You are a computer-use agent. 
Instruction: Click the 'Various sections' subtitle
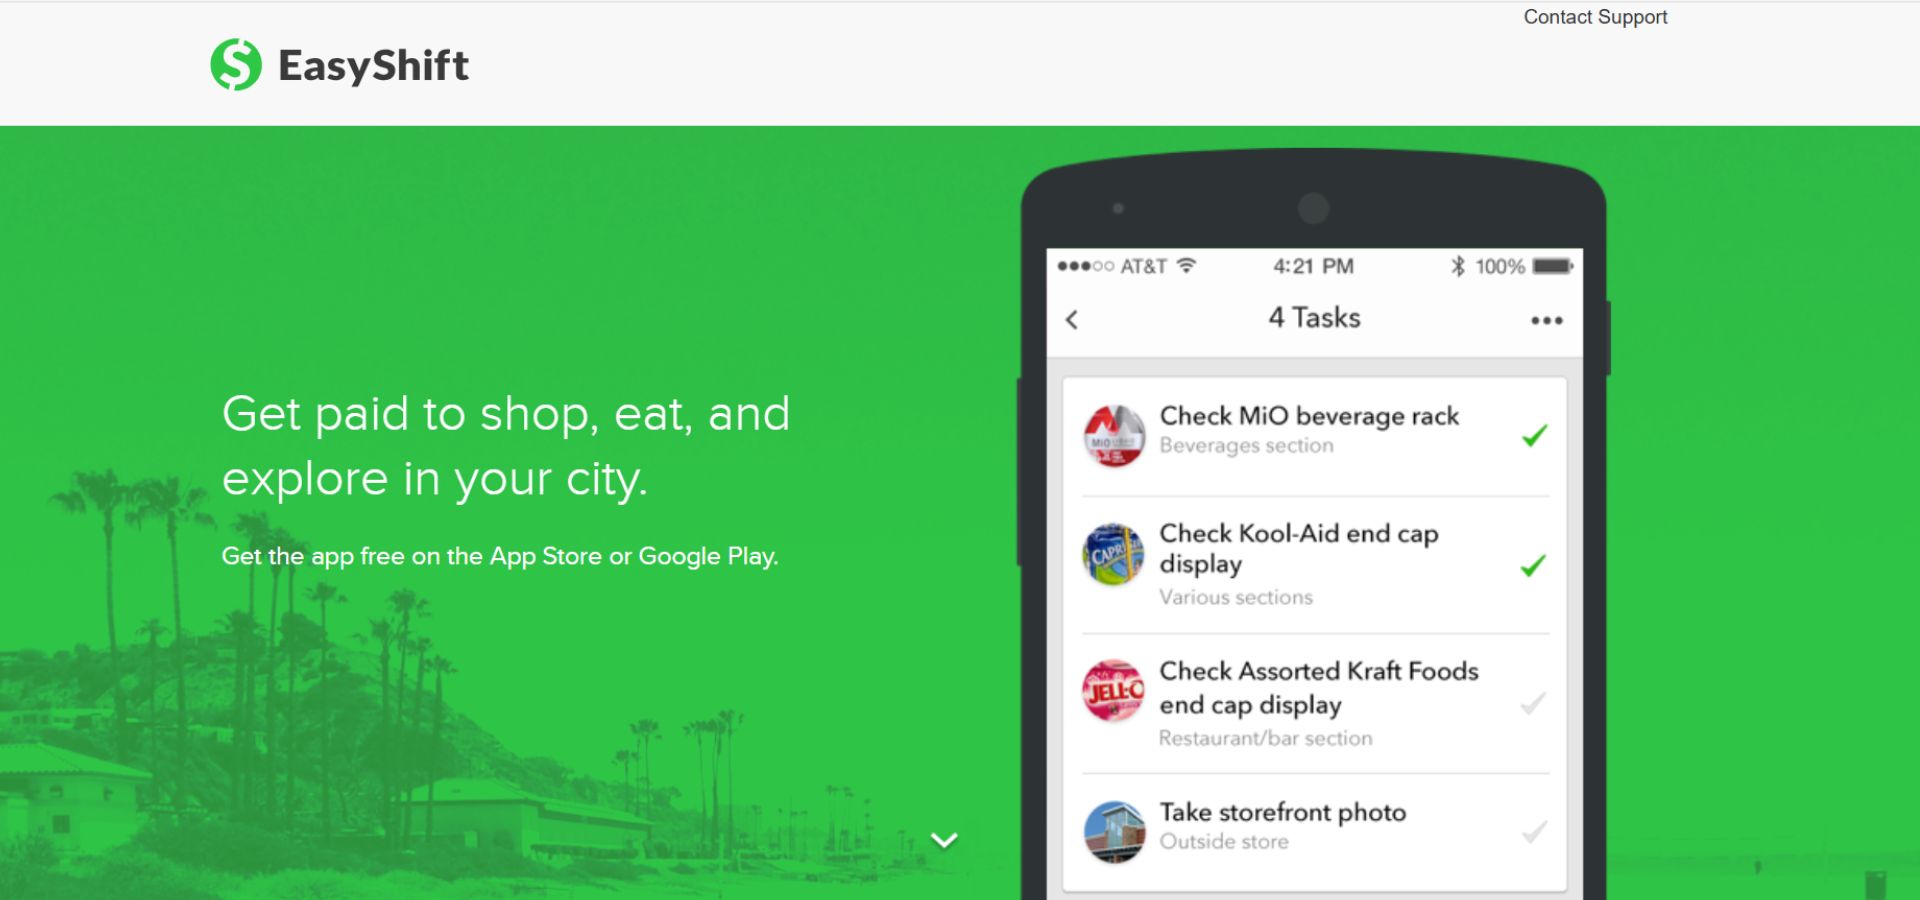pos(1236,597)
